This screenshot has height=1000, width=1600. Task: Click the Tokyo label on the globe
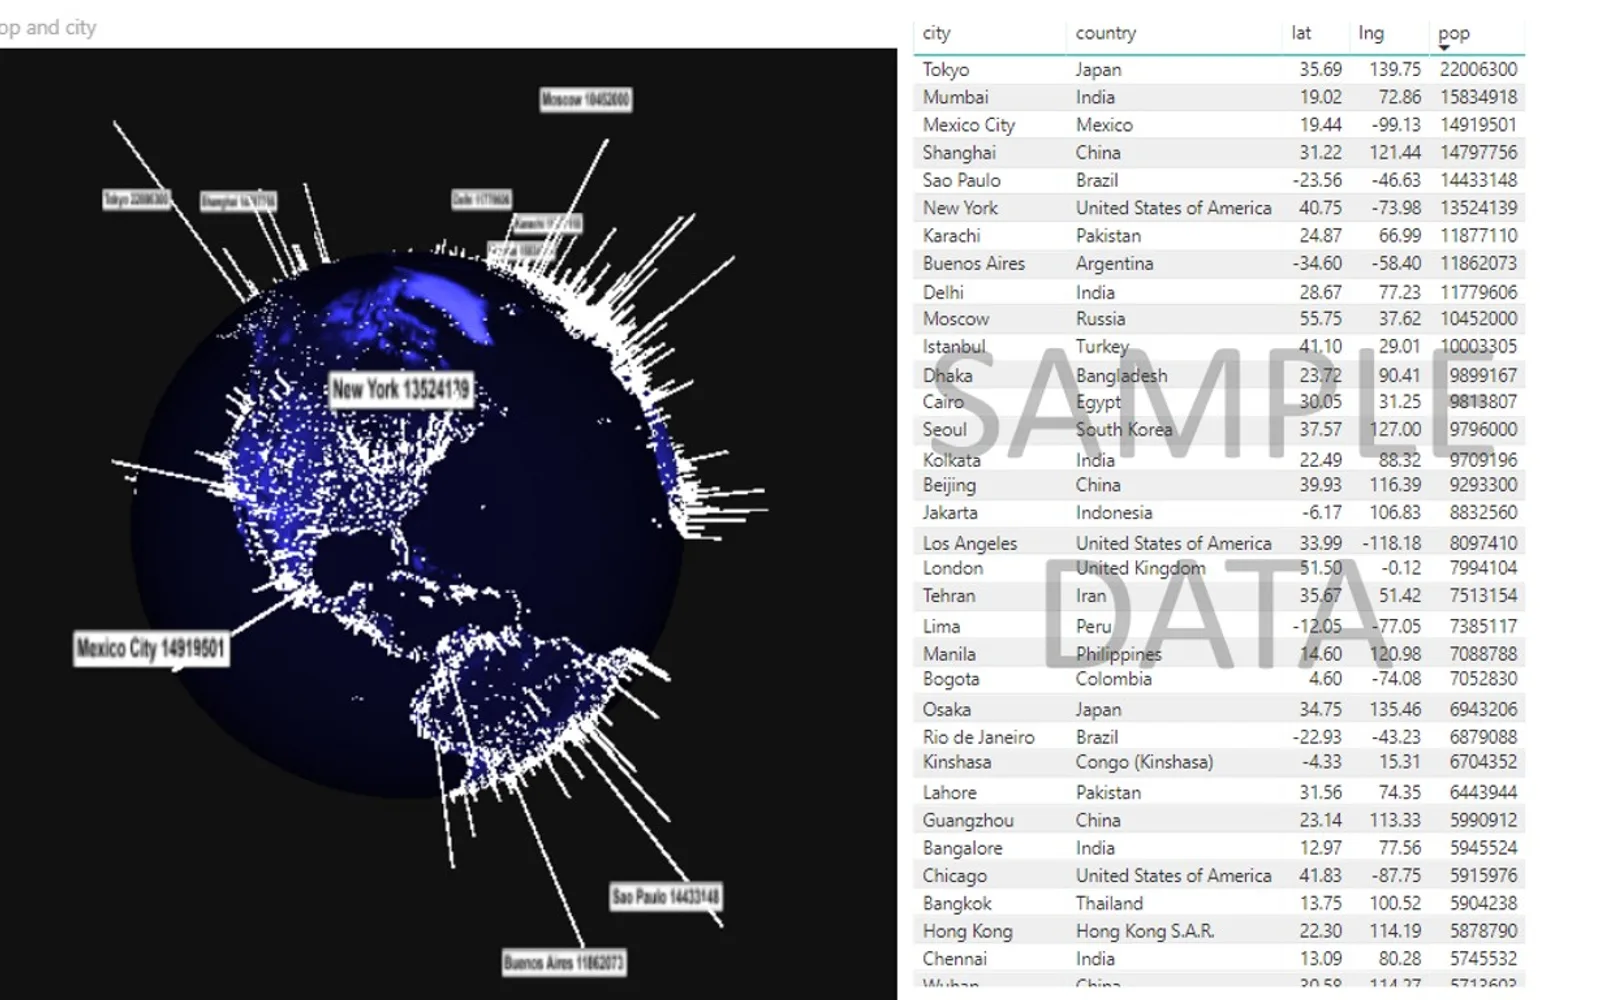(136, 199)
